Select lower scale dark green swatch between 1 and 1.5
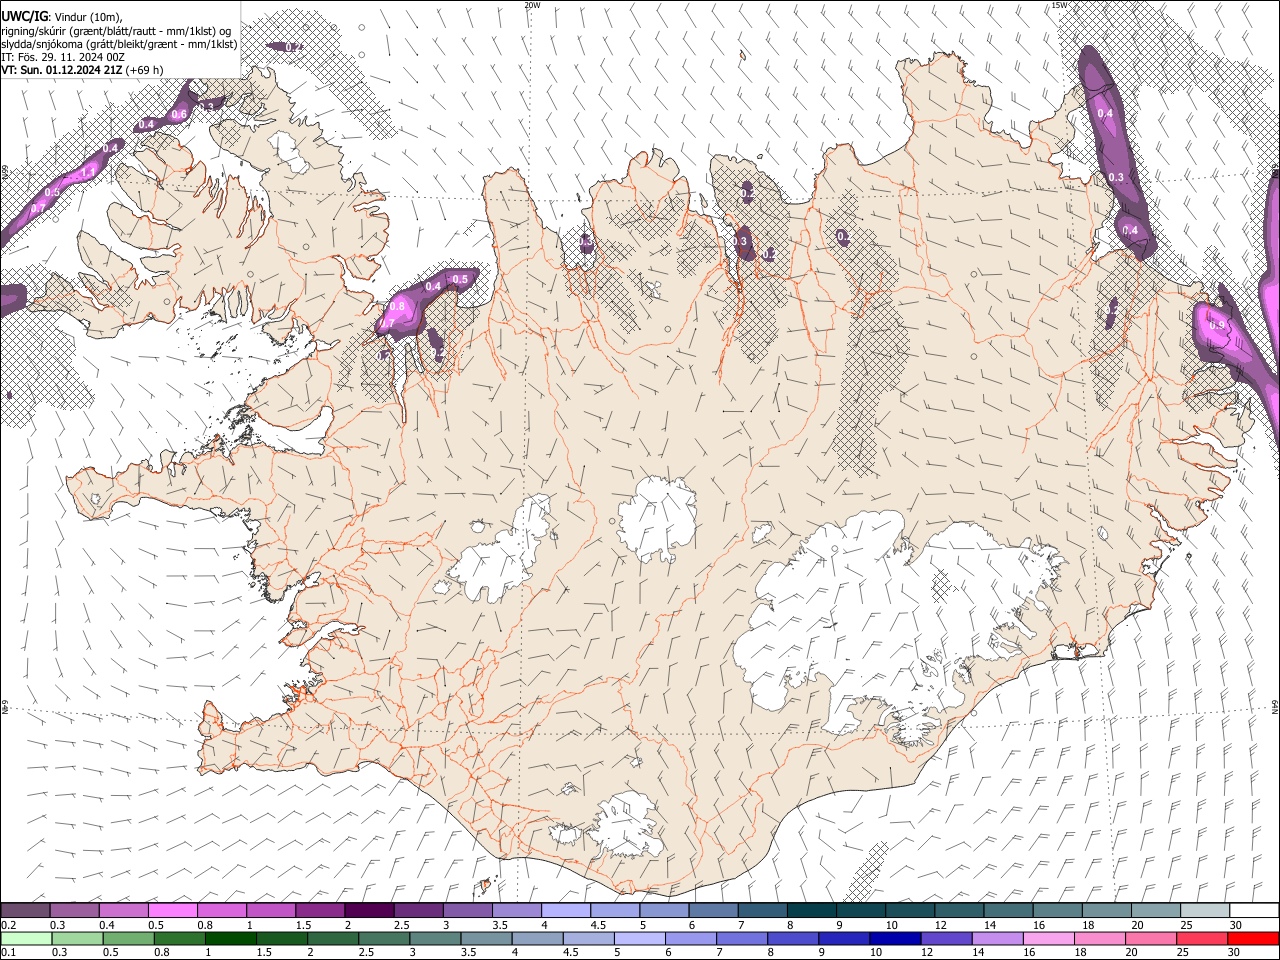The width and height of the screenshot is (1280, 960). click(x=230, y=938)
